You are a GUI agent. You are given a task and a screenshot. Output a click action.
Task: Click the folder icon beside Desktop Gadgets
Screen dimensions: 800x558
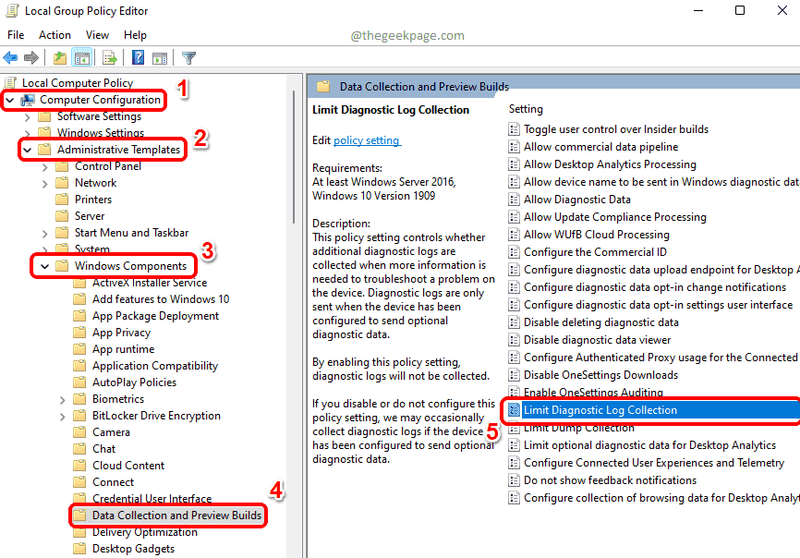tap(80, 549)
